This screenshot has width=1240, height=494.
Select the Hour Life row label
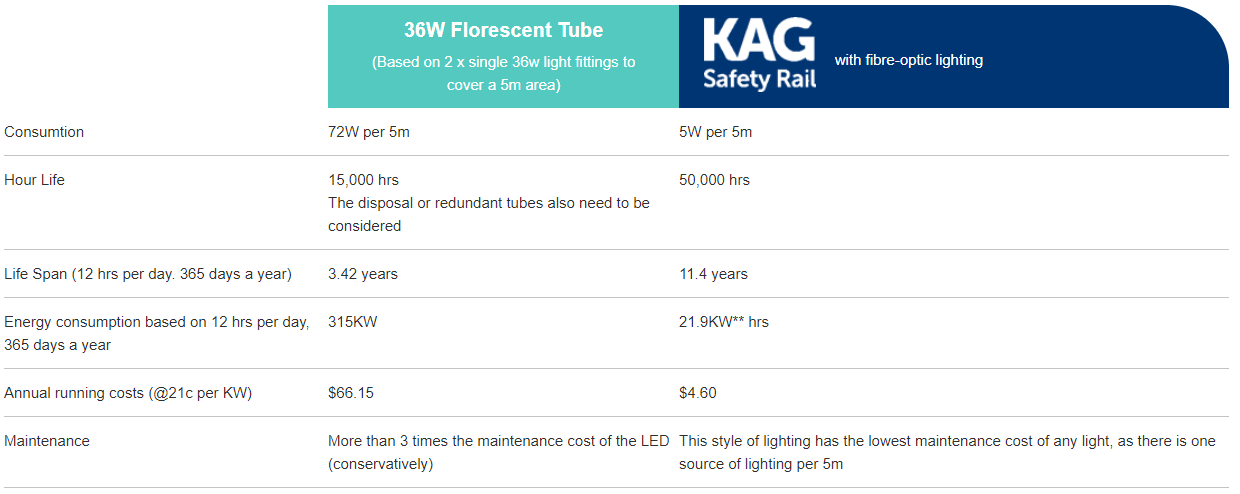[x=35, y=180]
